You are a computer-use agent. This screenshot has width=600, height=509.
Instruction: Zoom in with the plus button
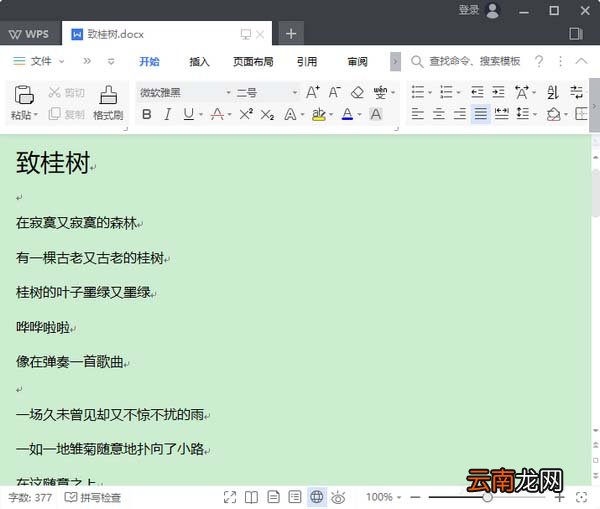click(559, 497)
